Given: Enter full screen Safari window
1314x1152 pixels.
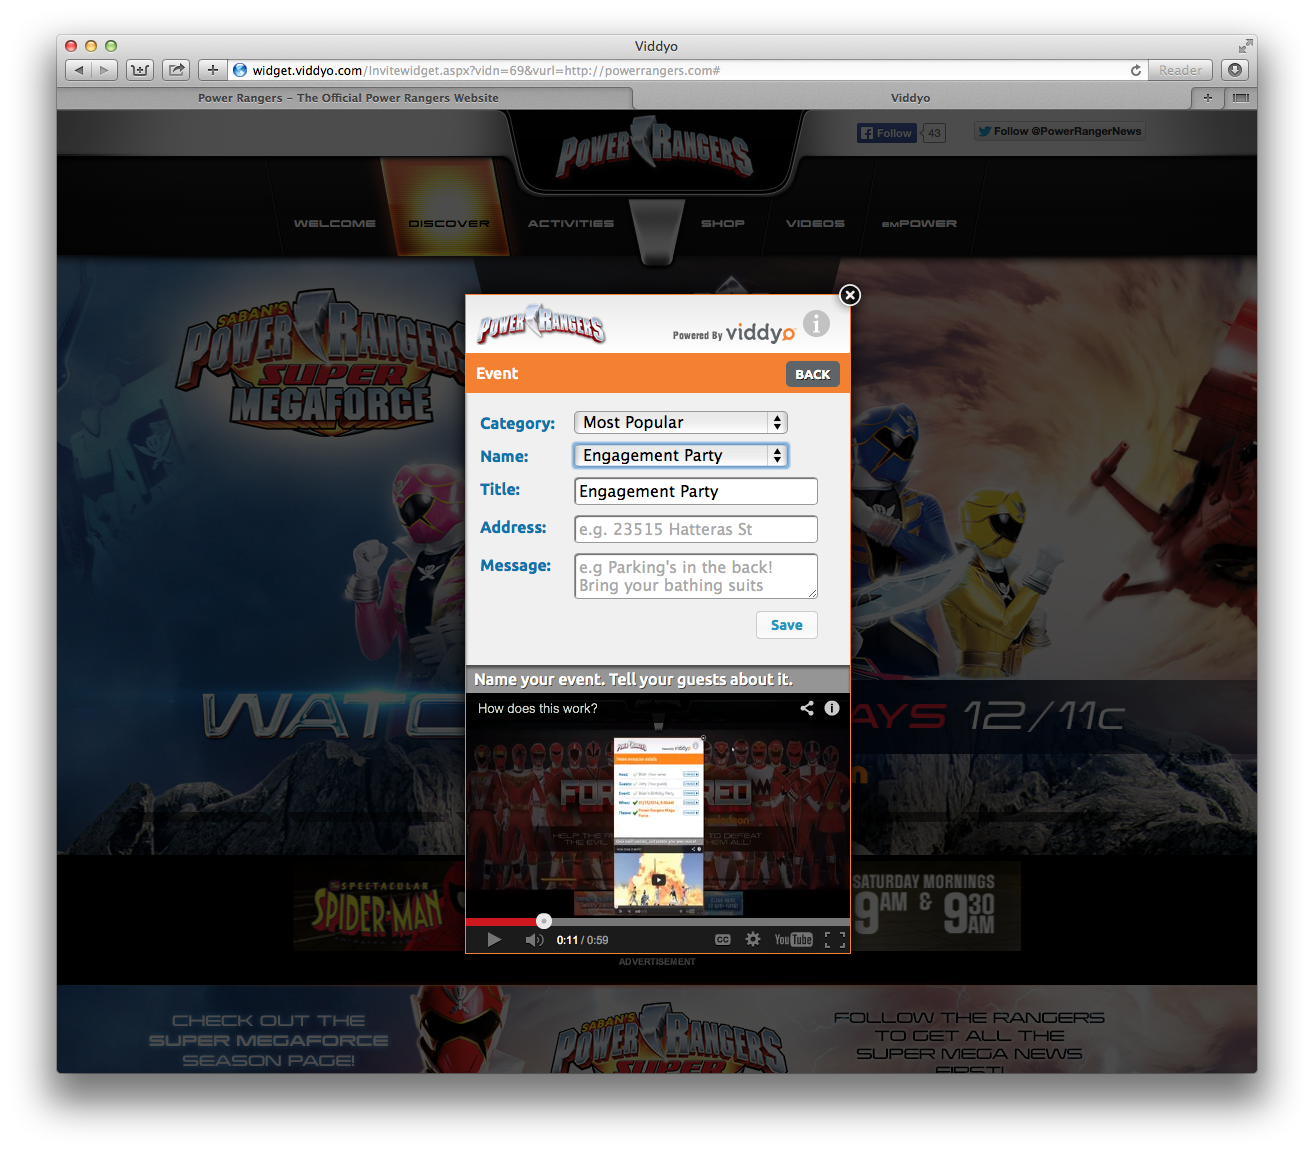Looking at the screenshot, I should [x=1245, y=46].
